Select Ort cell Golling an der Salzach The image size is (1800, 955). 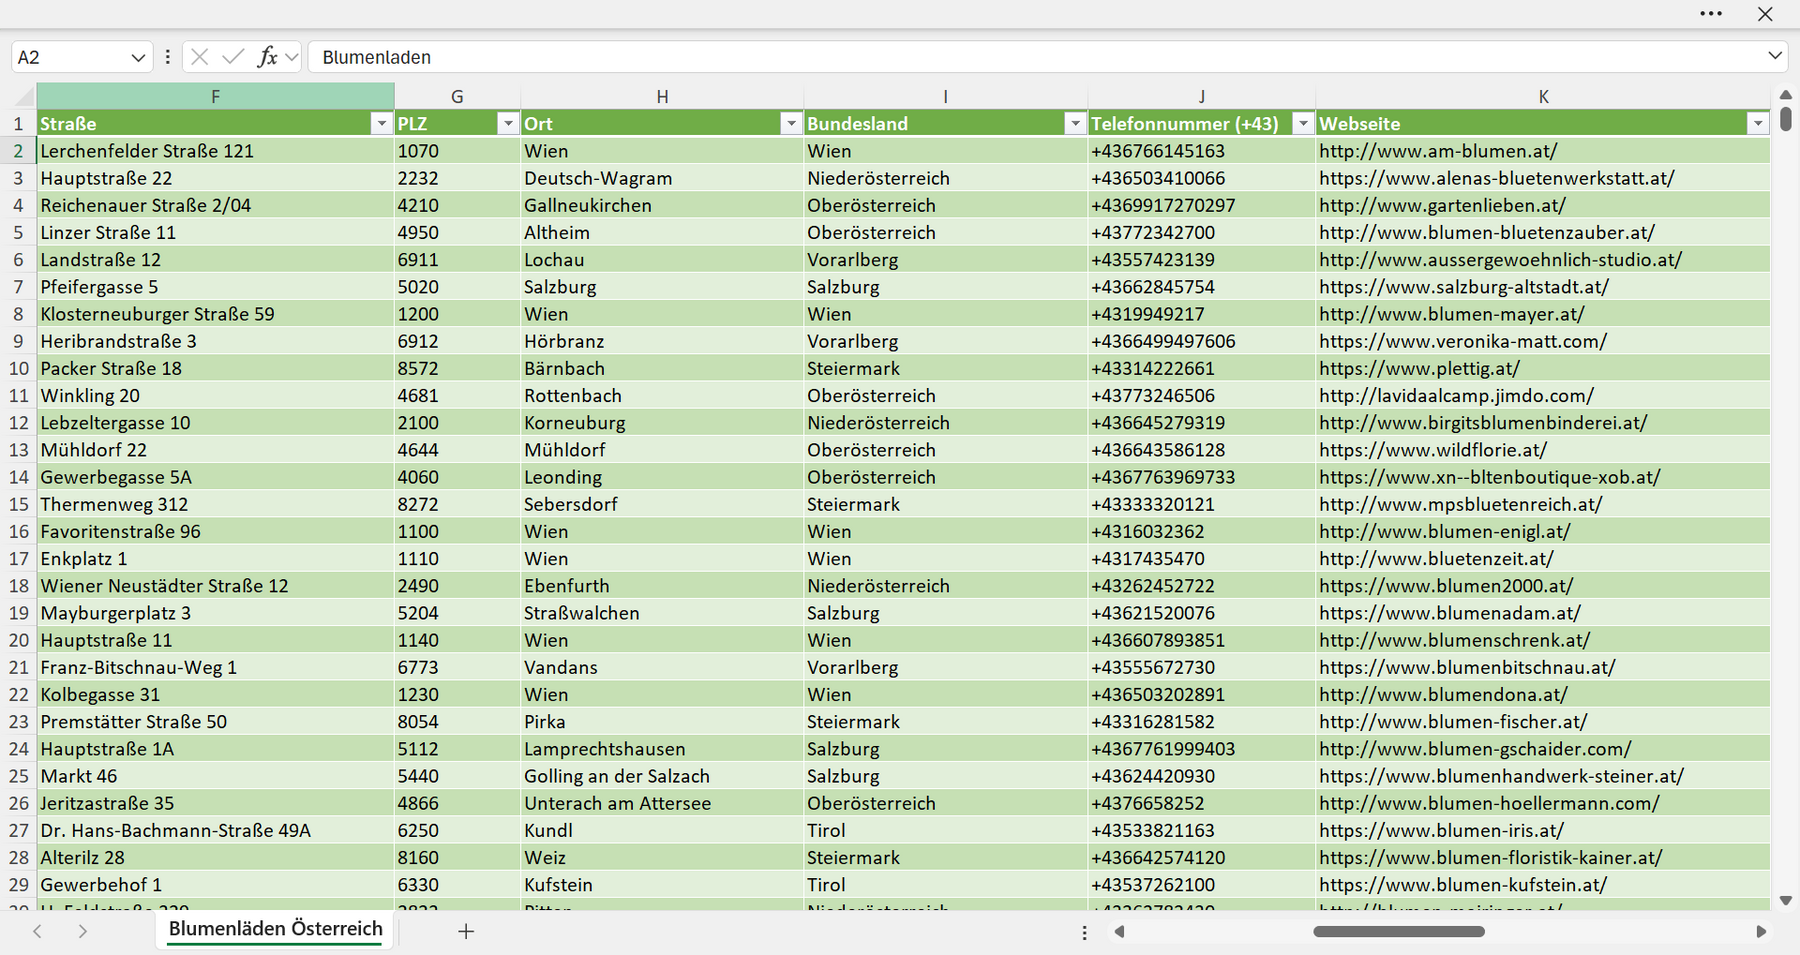(662, 776)
